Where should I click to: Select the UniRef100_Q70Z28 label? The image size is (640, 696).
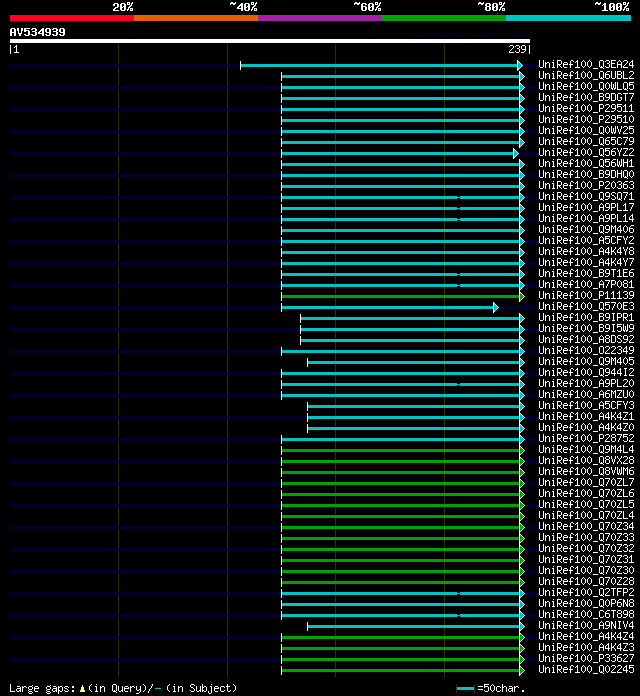pyautogui.click(x=586, y=581)
